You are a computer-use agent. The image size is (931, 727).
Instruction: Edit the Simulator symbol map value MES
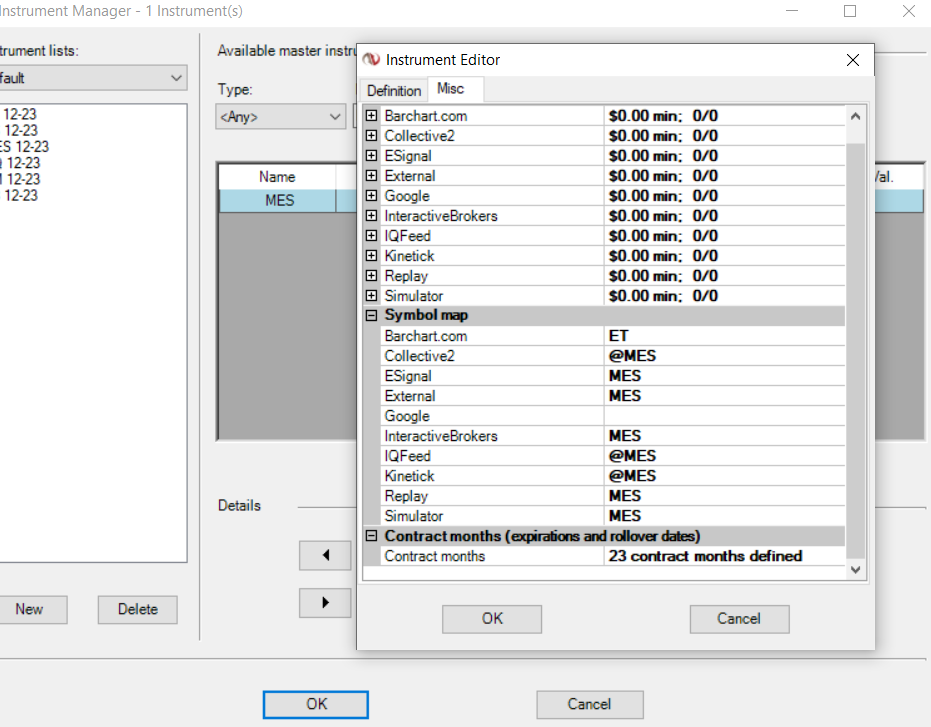[x=724, y=516]
